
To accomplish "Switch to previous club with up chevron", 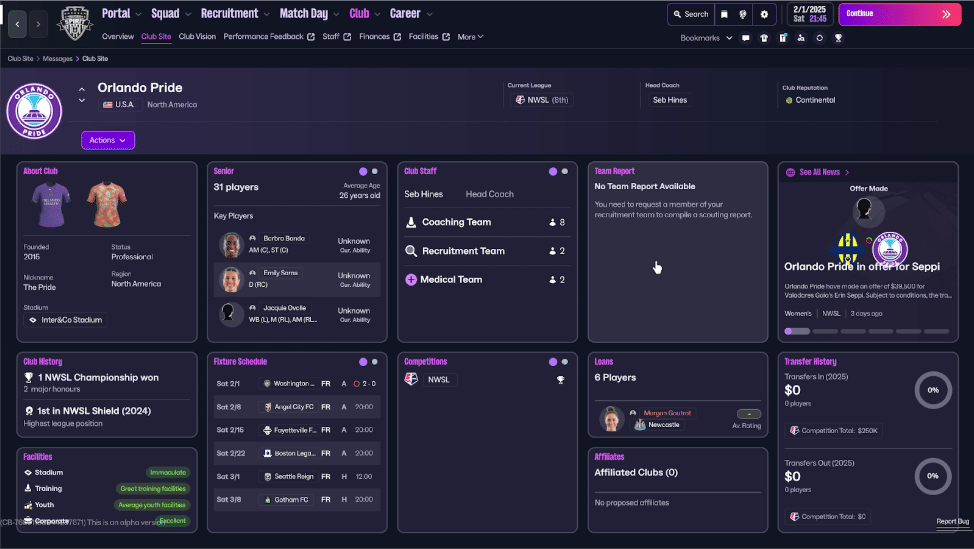I will coord(82,90).
